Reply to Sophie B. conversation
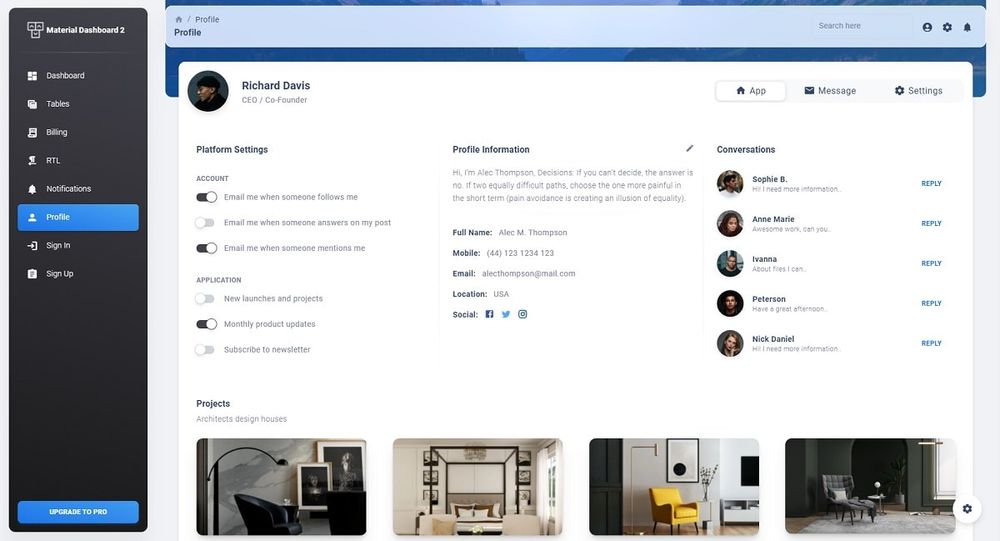The height and width of the screenshot is (541, 1000). pos(931,184)
